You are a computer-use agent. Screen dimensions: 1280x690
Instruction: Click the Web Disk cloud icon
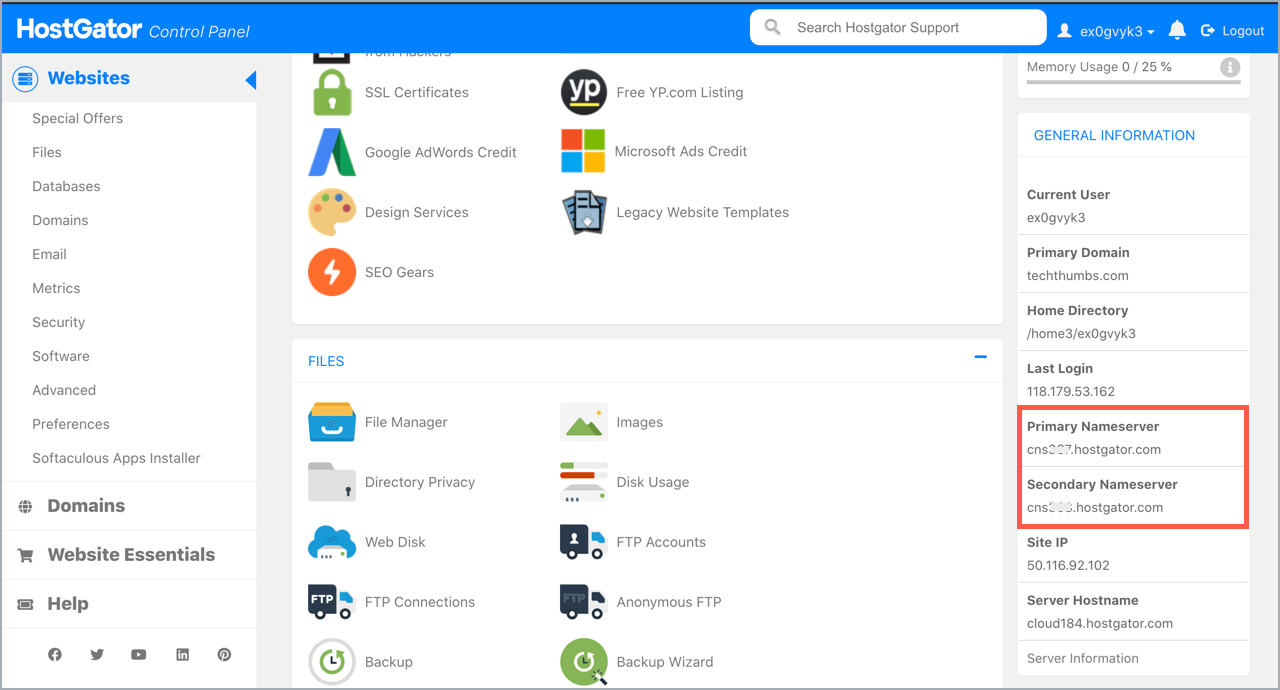[332, 542]
